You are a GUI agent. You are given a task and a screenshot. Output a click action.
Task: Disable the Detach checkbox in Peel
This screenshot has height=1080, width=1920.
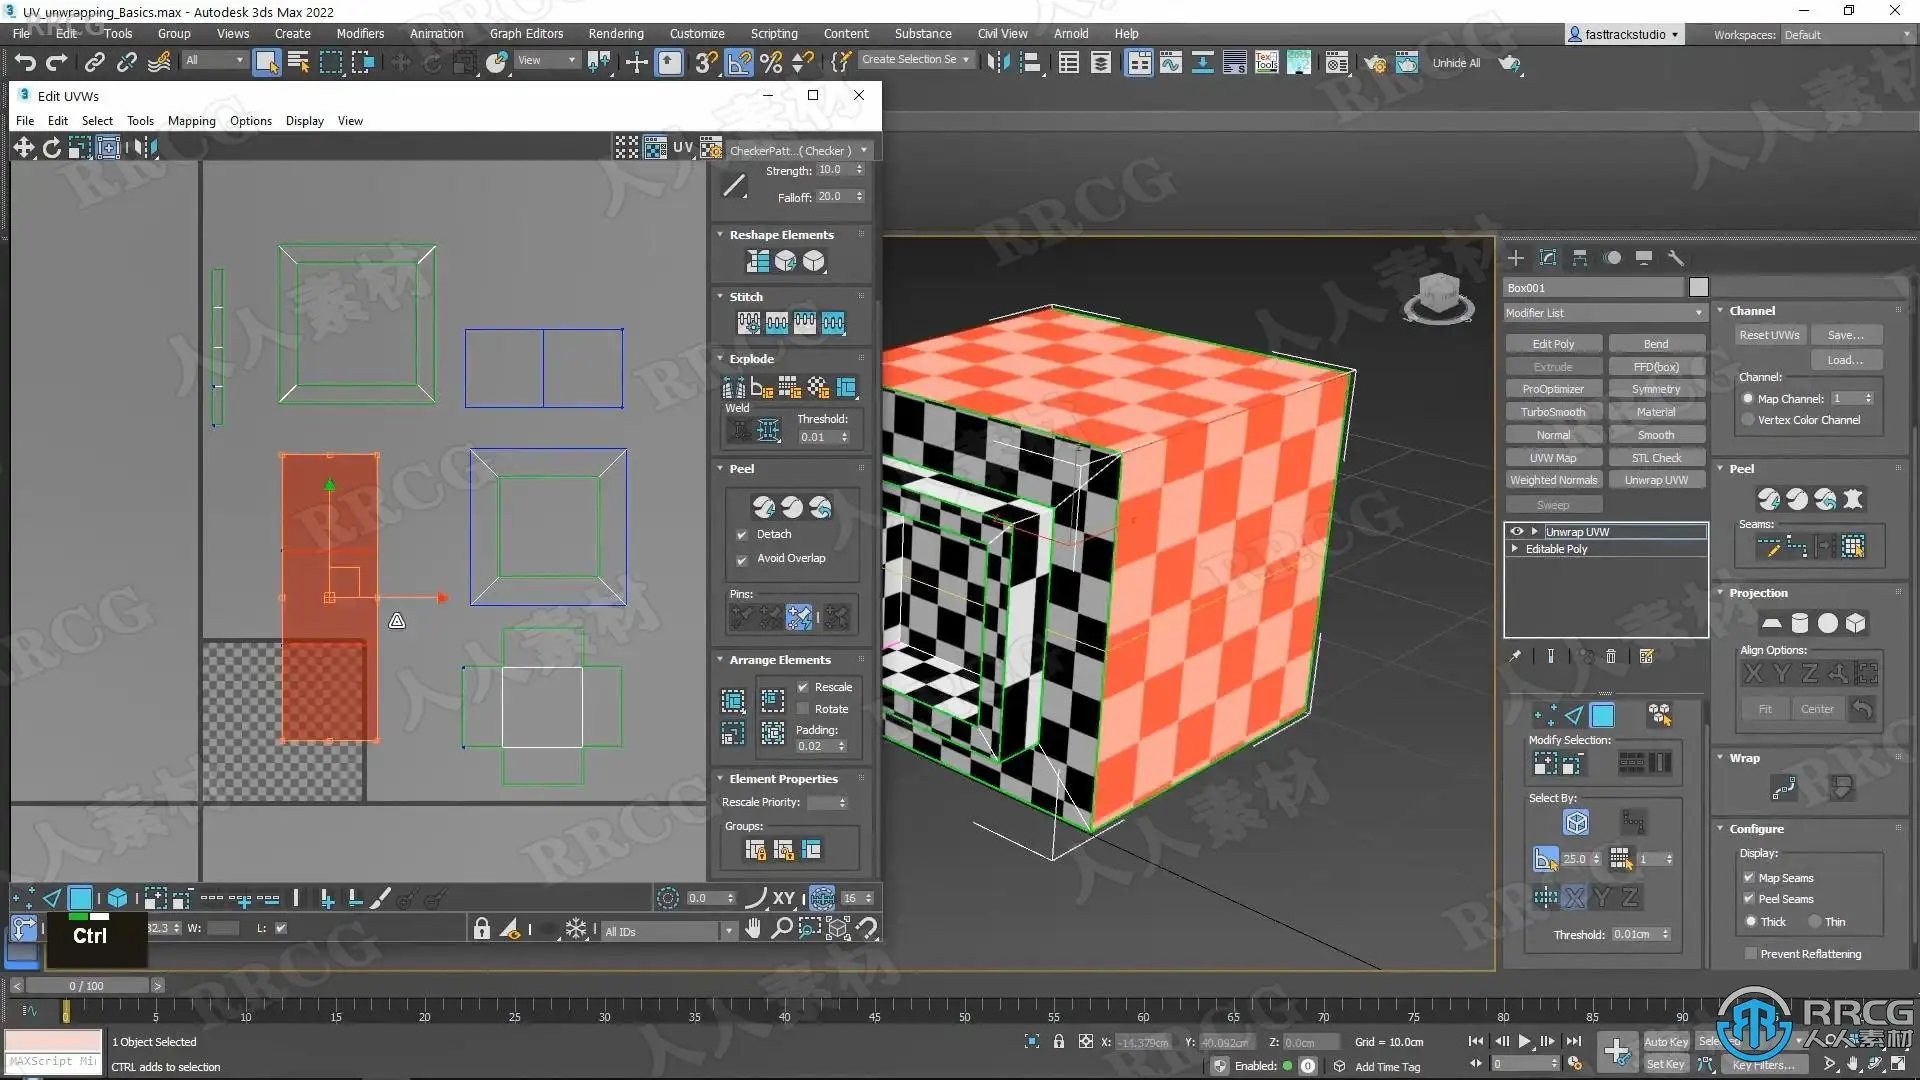click(742, 535)
